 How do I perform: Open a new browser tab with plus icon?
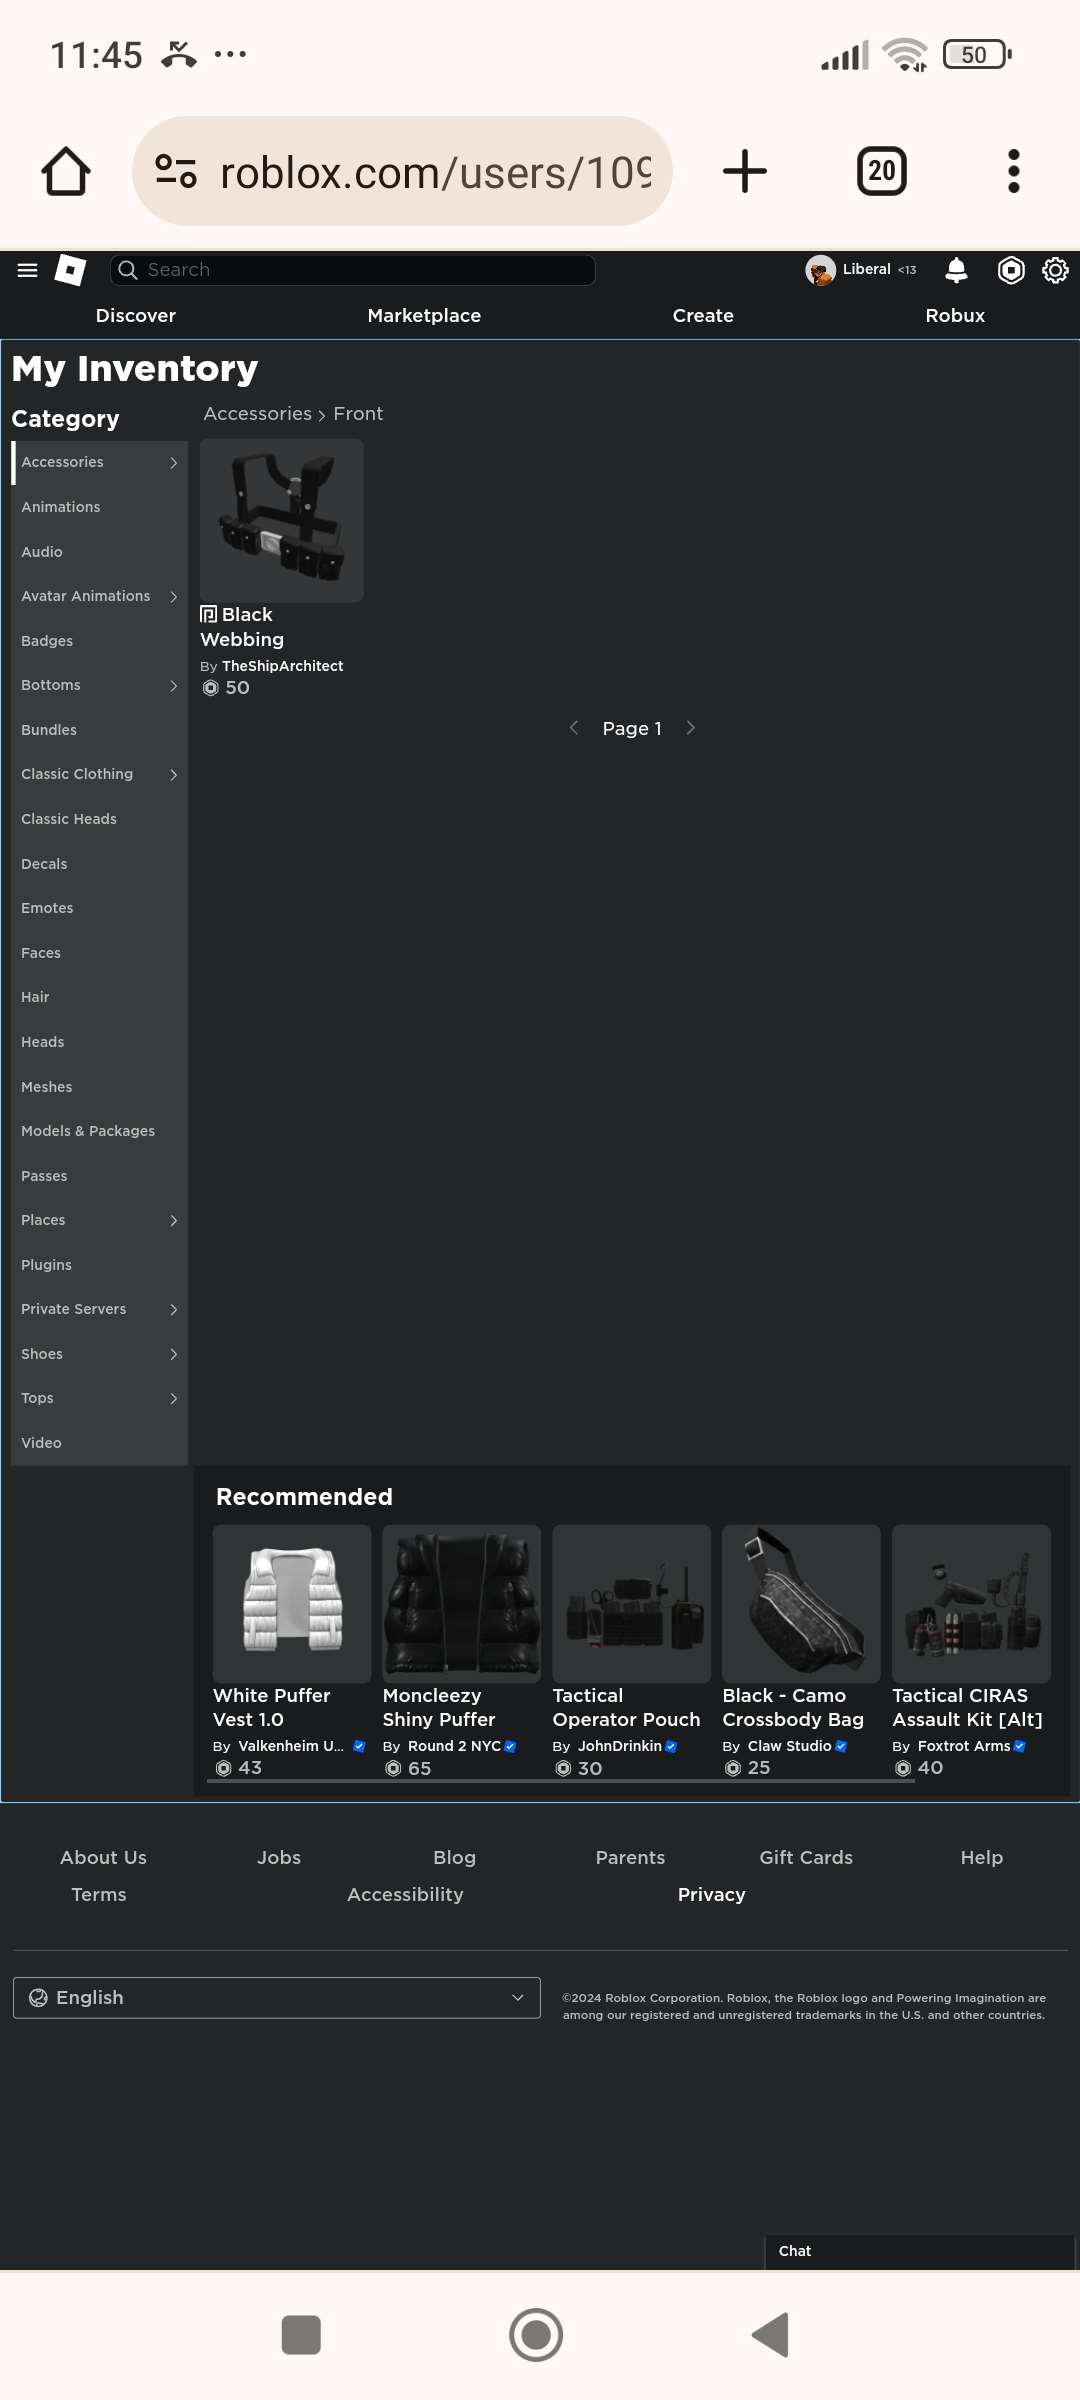click(x=745, y=171)
